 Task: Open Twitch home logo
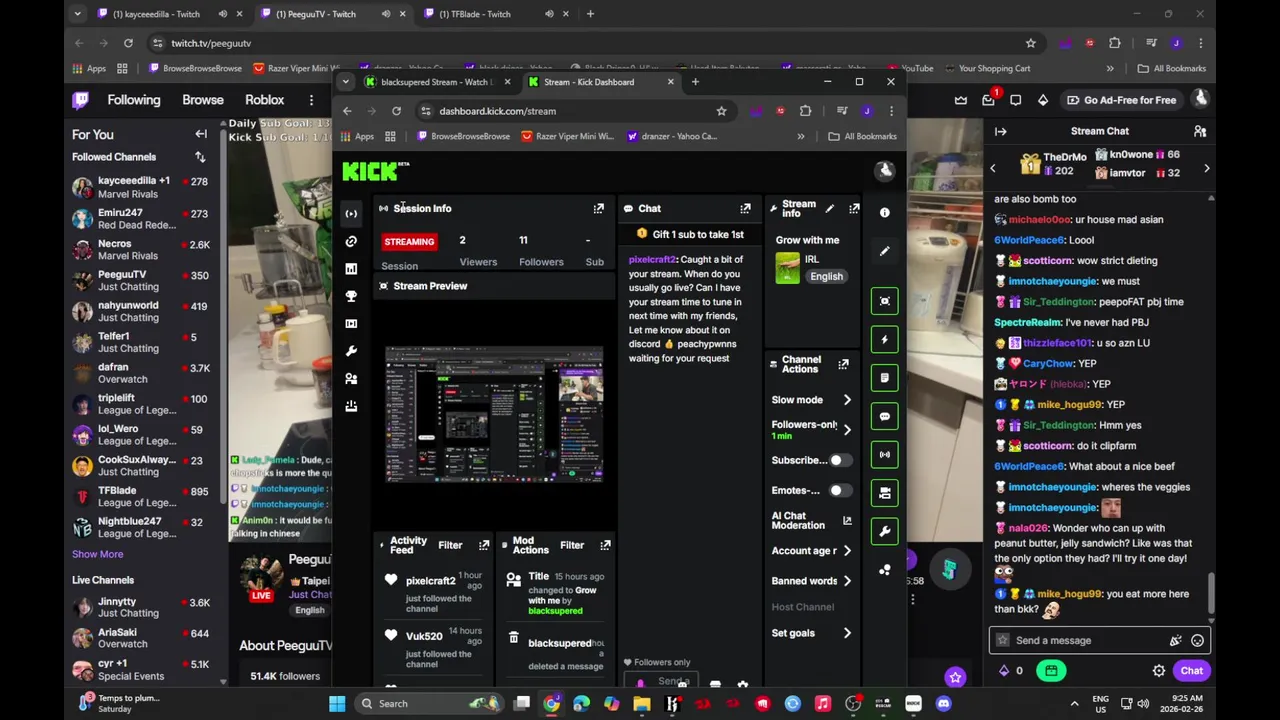pos(81,100)
